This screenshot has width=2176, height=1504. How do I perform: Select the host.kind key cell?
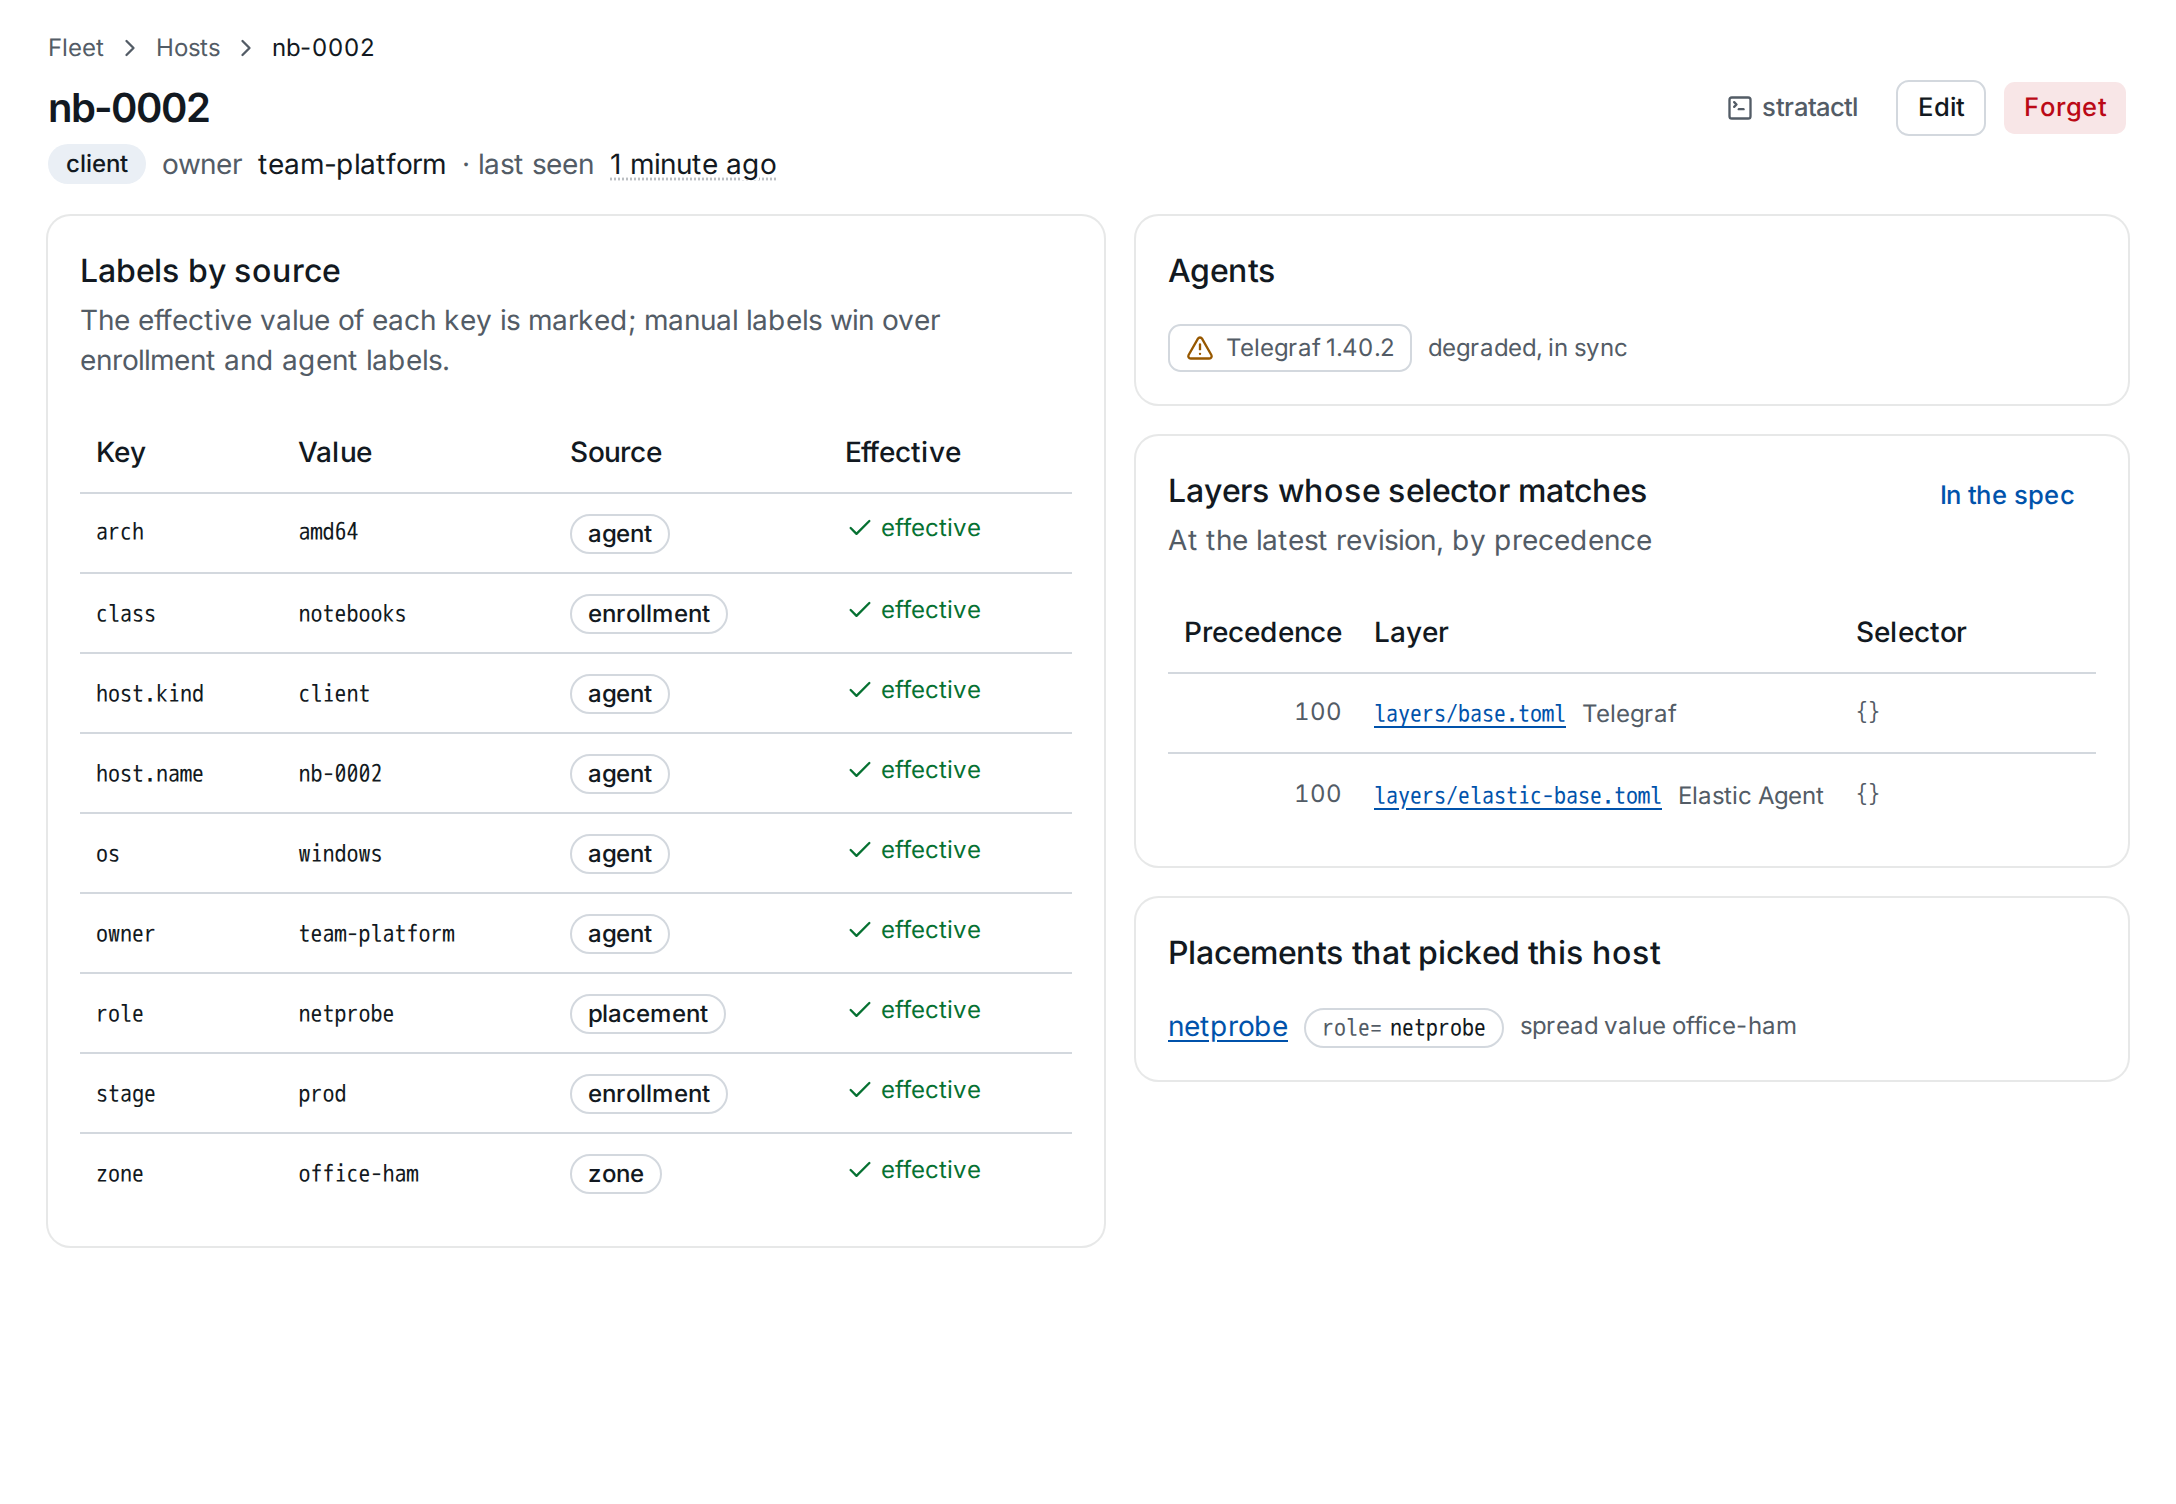150,694
